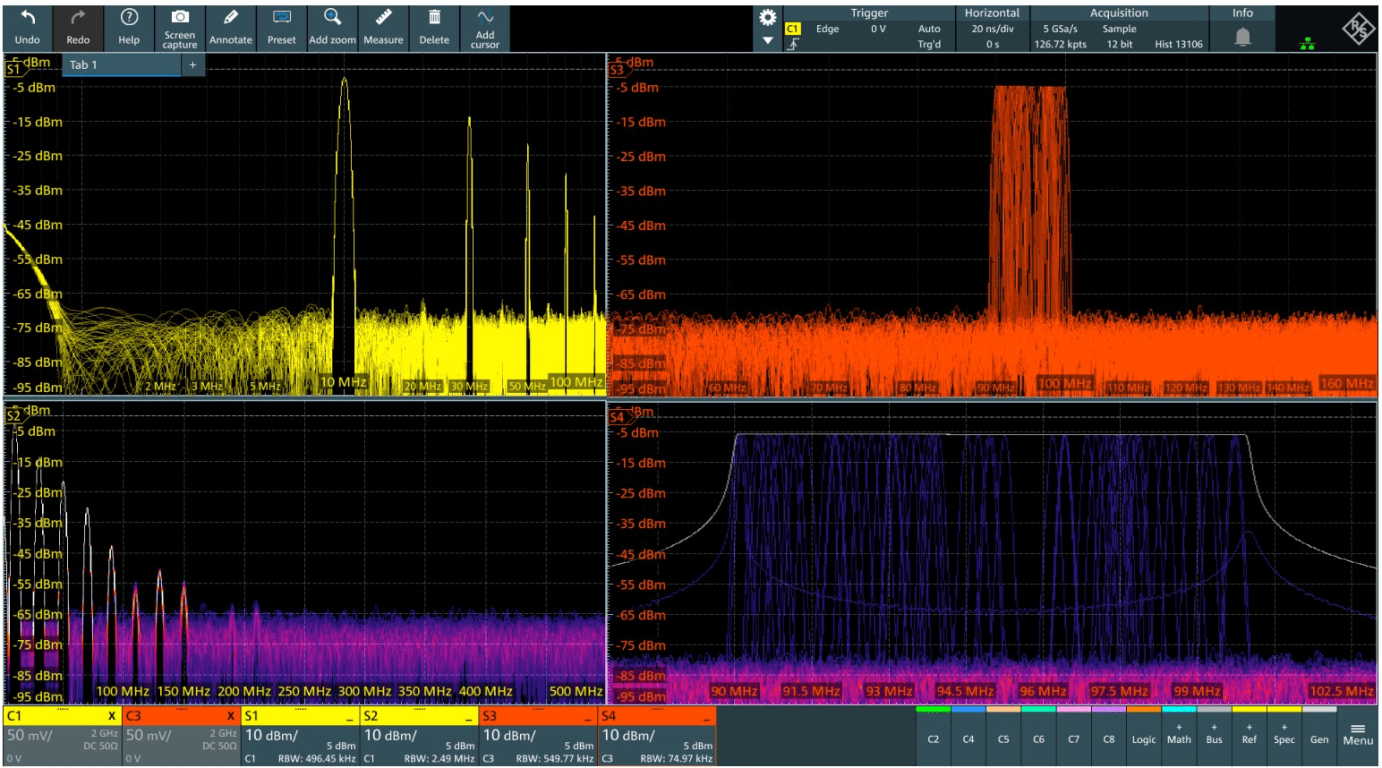1382x768 pixels.
Task: Open the settings gear icon
Action: (768, 17)
